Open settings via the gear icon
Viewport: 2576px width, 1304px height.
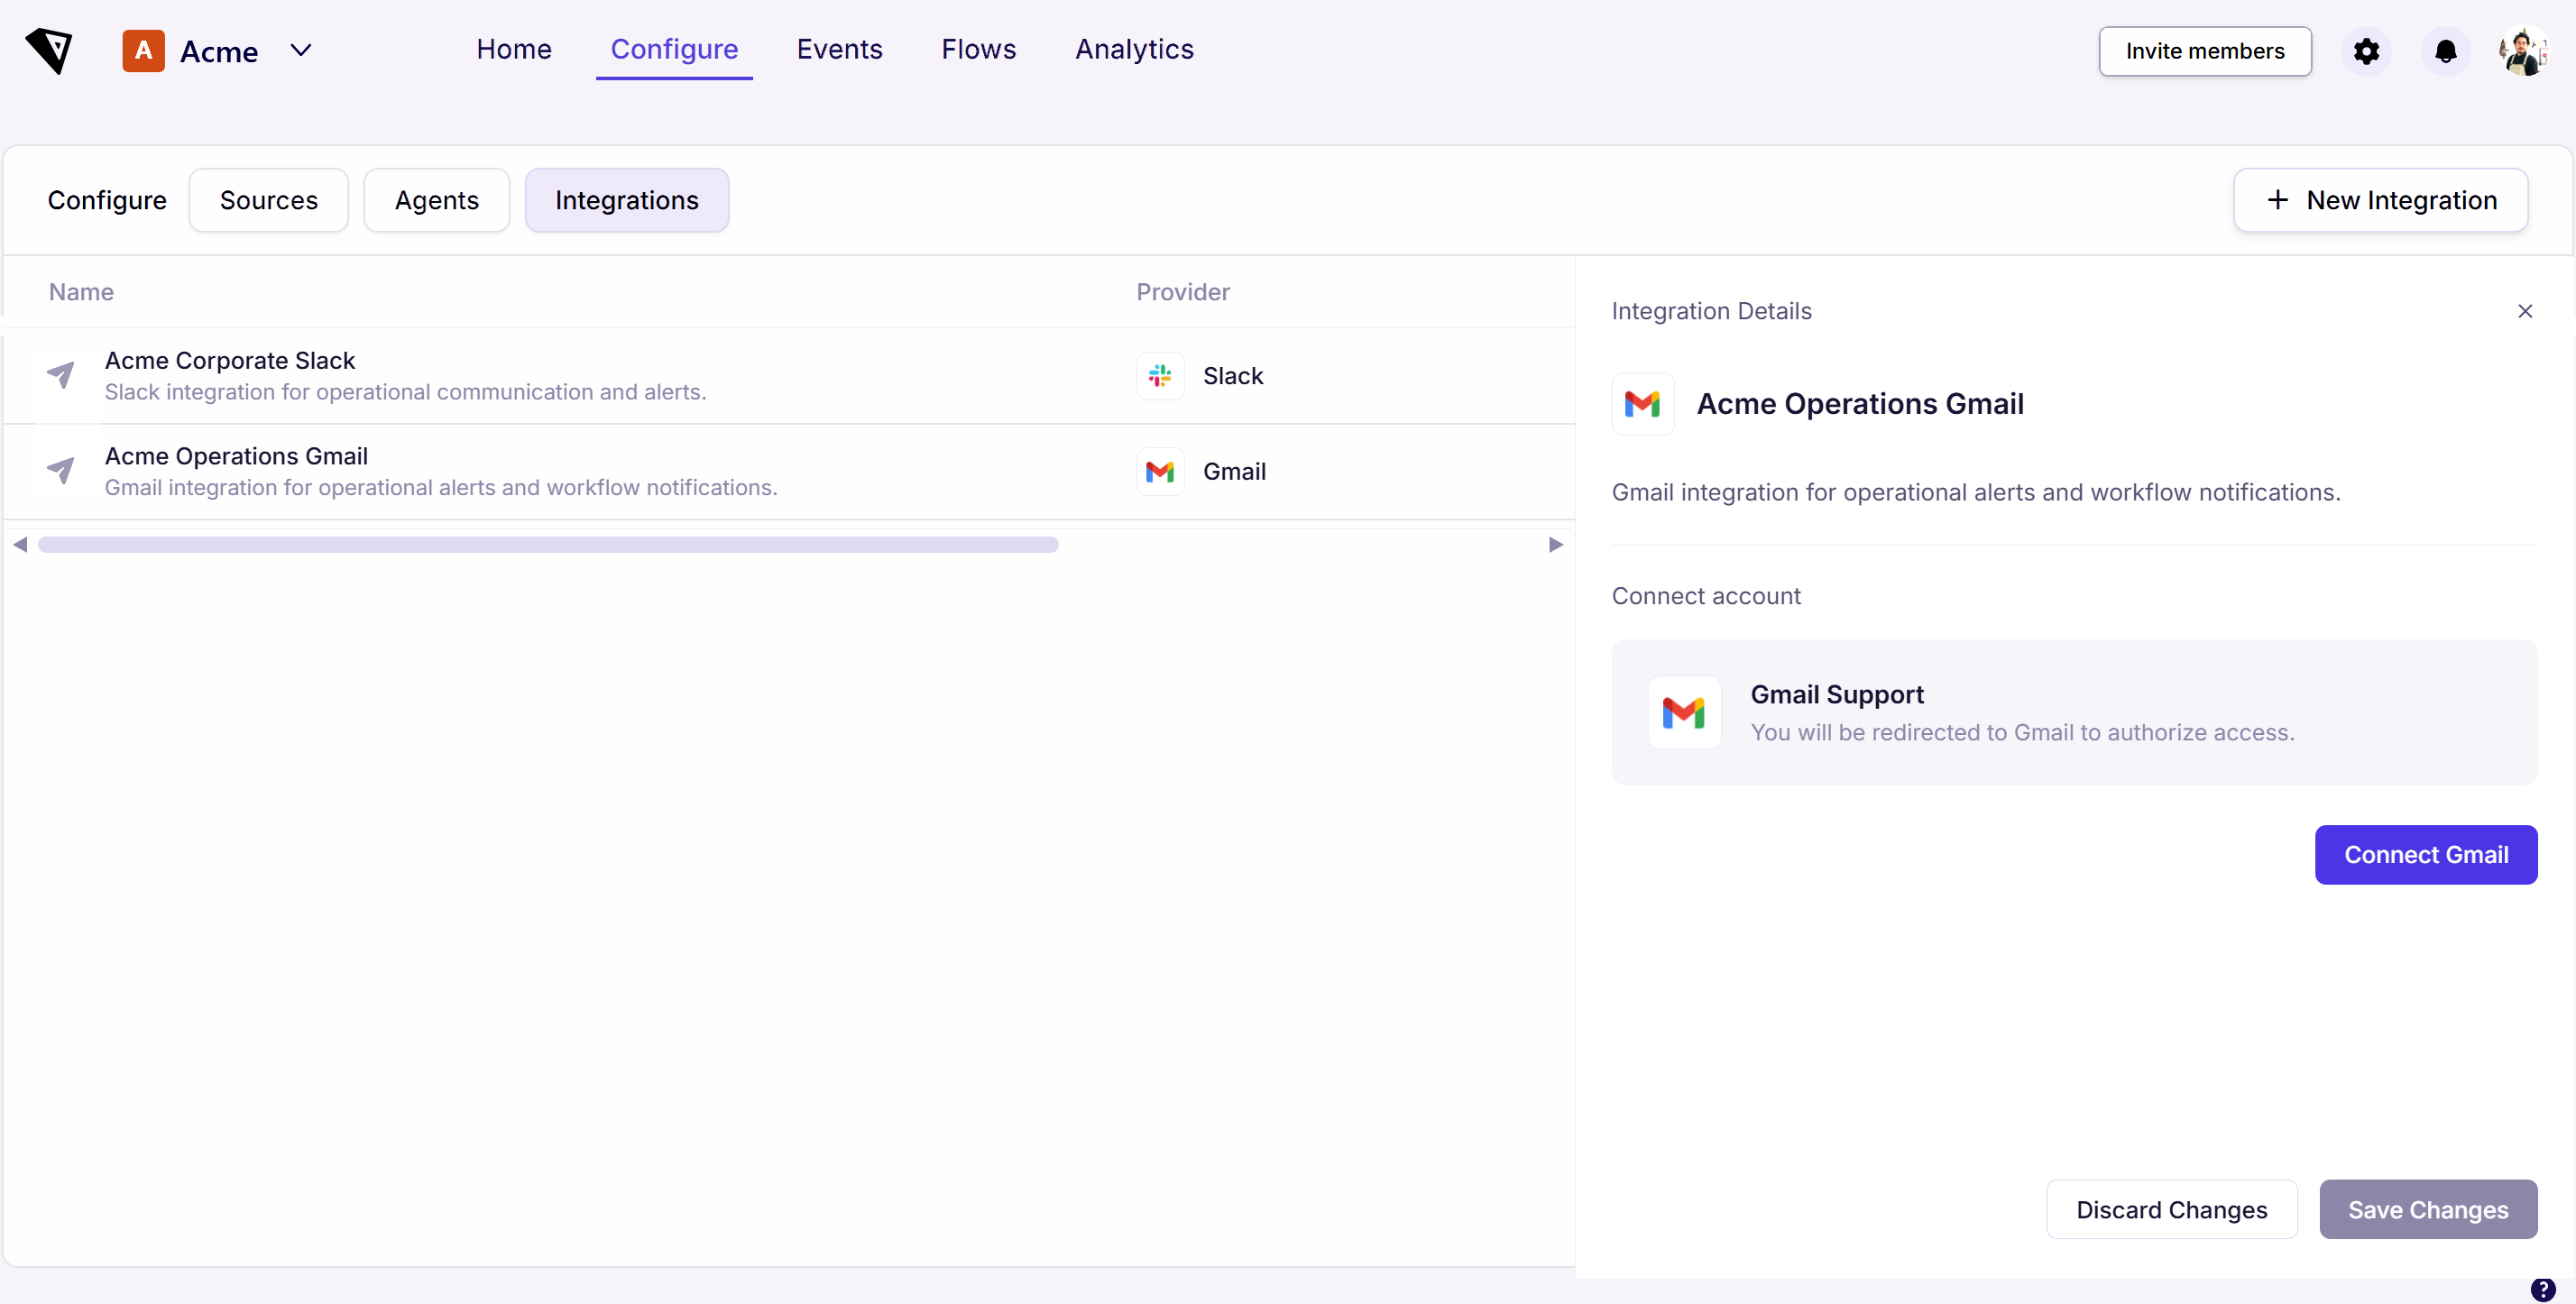pos(2366,51)
